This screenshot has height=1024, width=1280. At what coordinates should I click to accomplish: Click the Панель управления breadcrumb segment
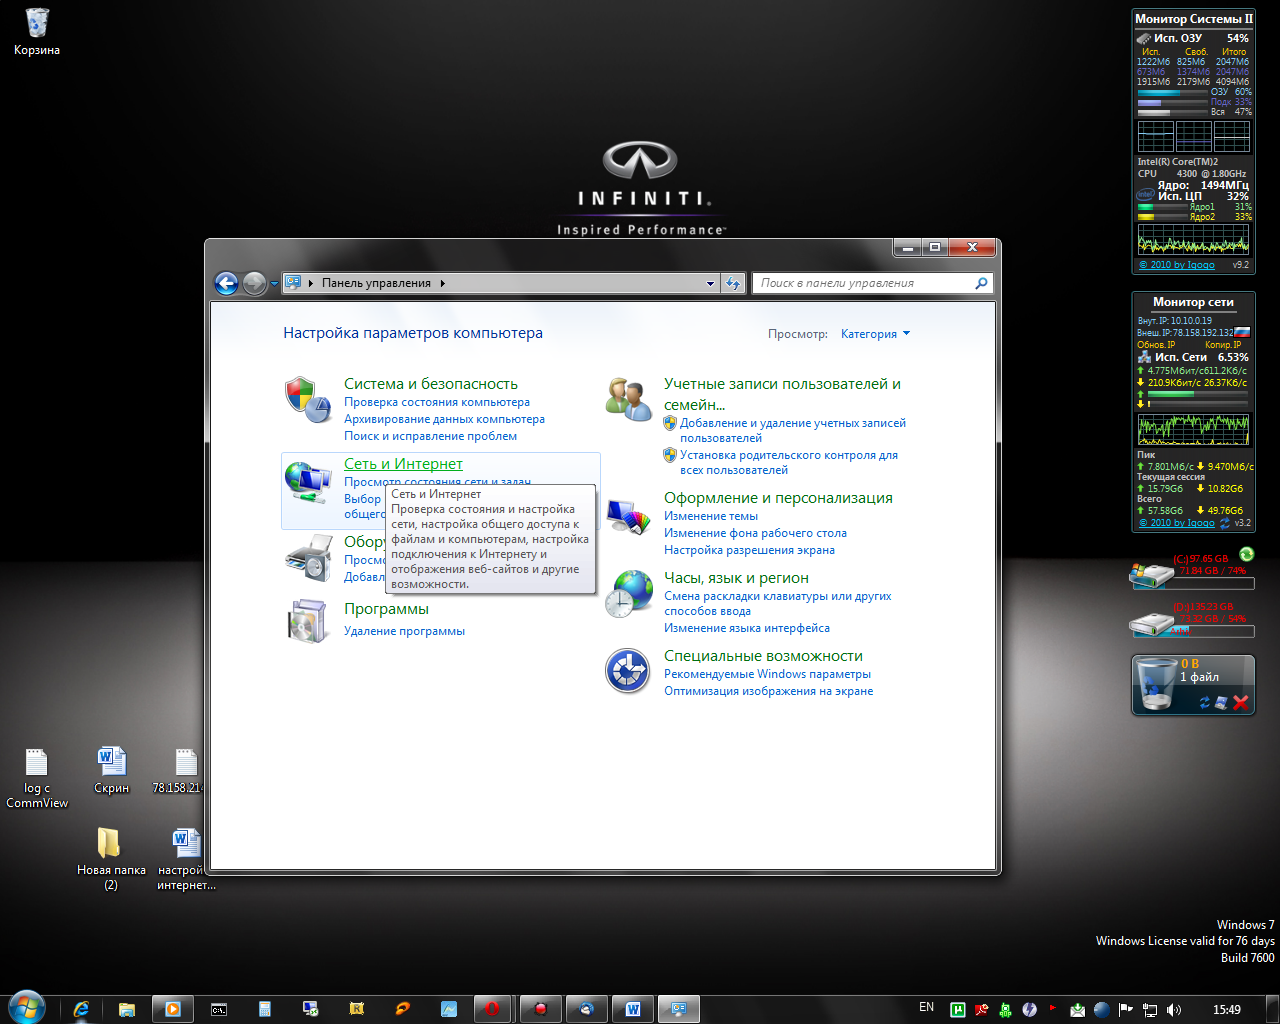[376, 283]
